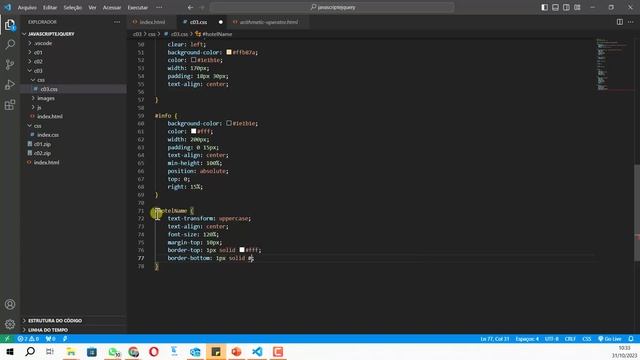The height and width of the screenshot is (360, 640).
Task: Open the Explorer panel more actions ellipsis
Action: pyautogui.click(x=117, y=22)
